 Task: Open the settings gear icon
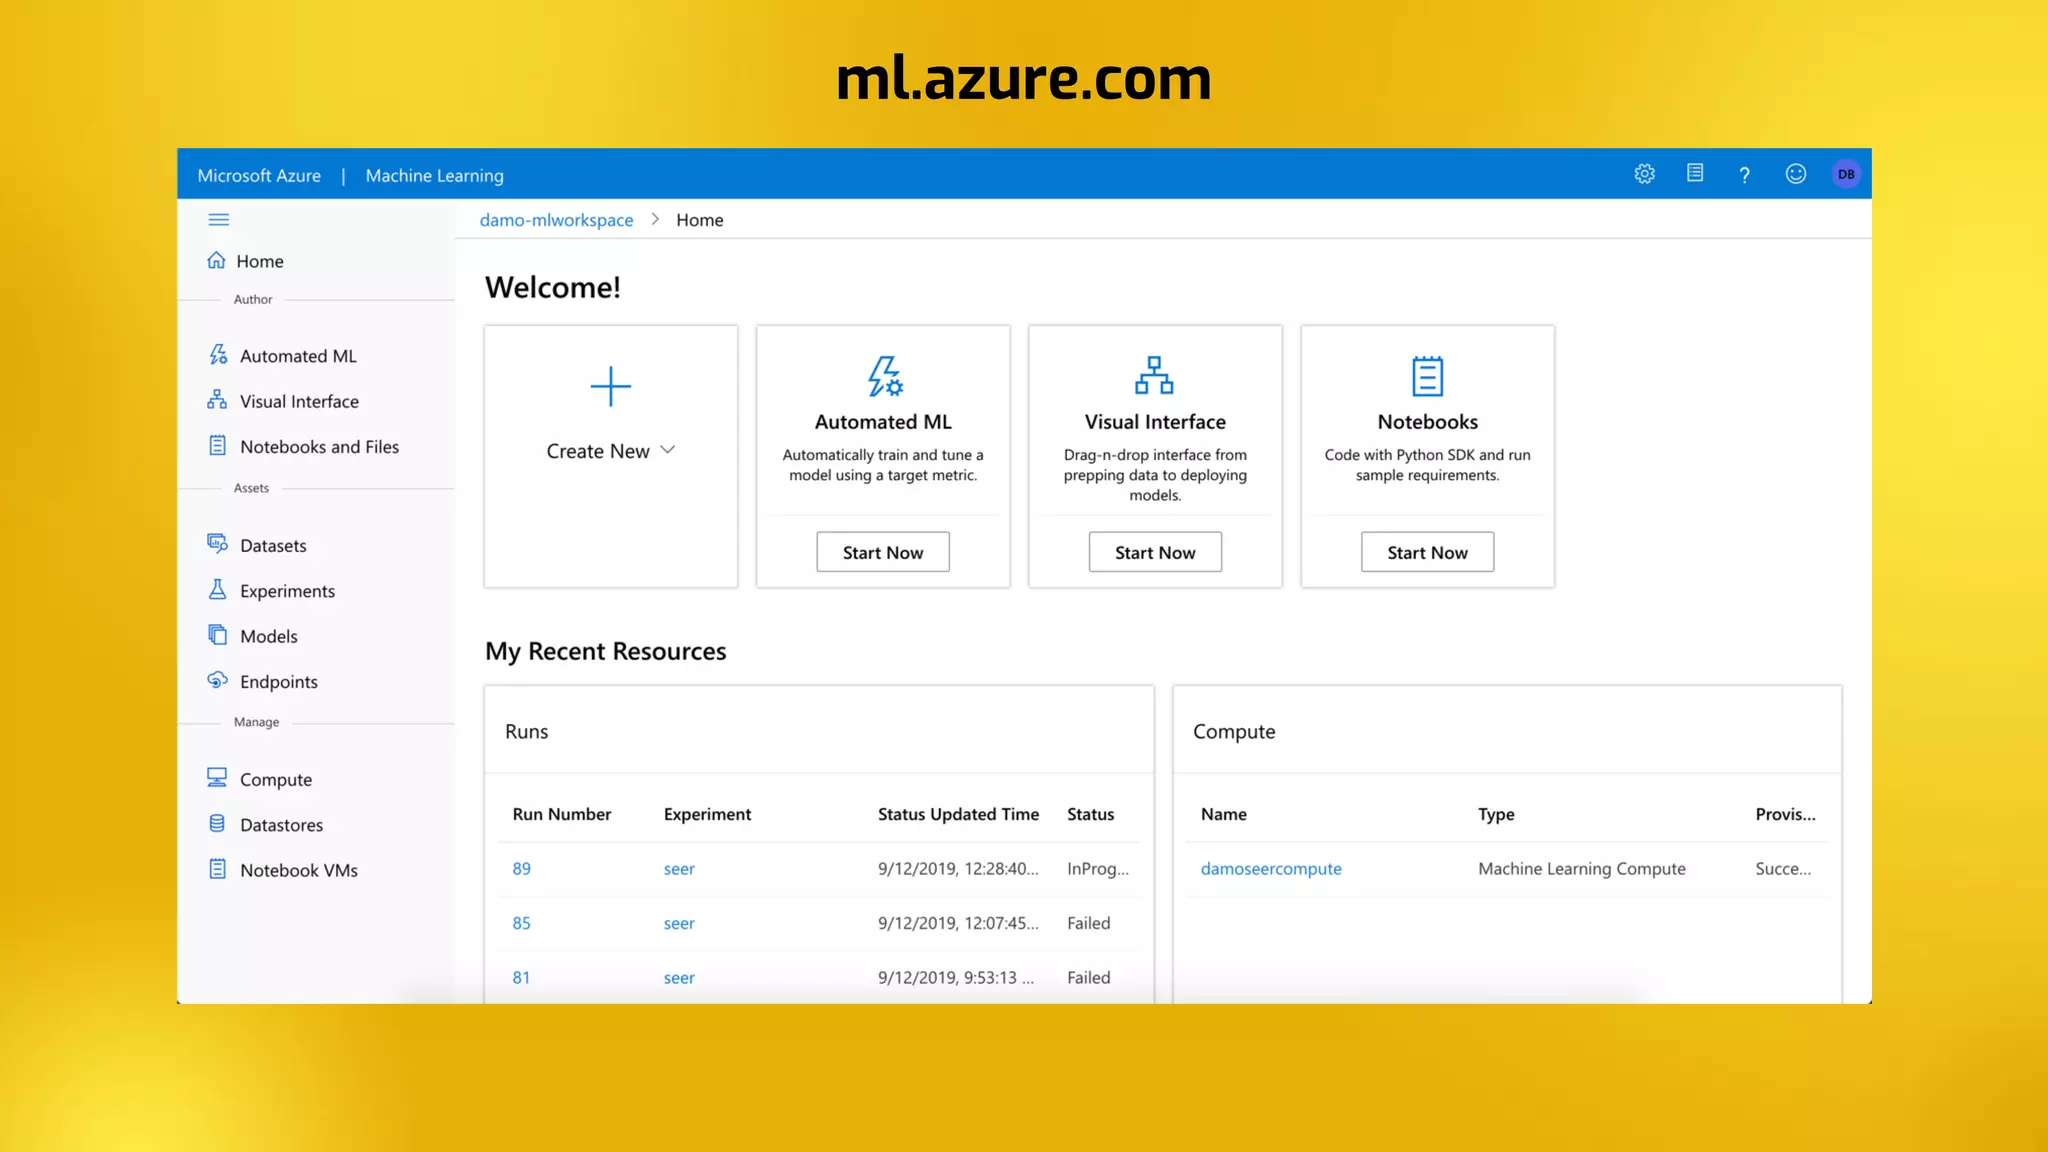pyautogui.click(x=1644, y=174)
